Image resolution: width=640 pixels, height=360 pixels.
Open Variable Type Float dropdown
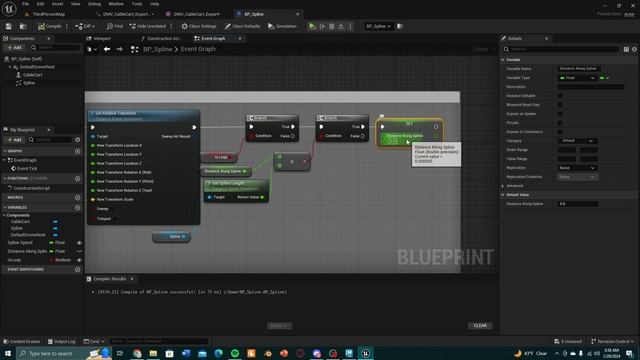click(577, 78)
